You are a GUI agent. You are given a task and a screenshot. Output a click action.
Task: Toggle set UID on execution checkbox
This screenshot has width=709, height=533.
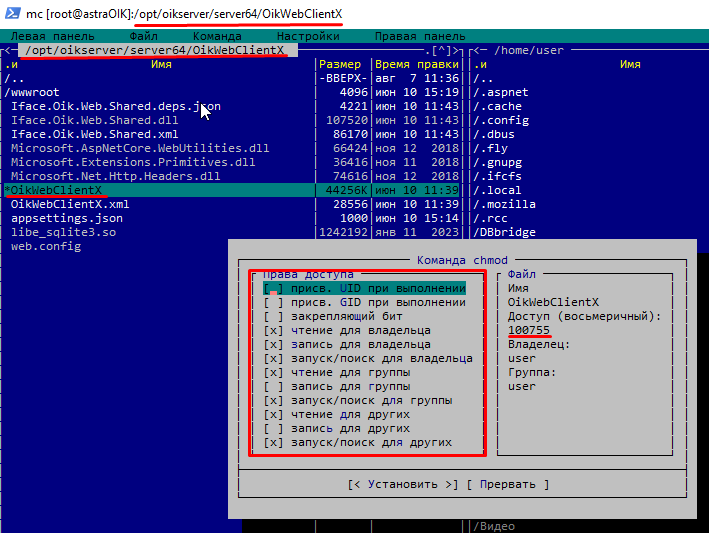[273, 288]
